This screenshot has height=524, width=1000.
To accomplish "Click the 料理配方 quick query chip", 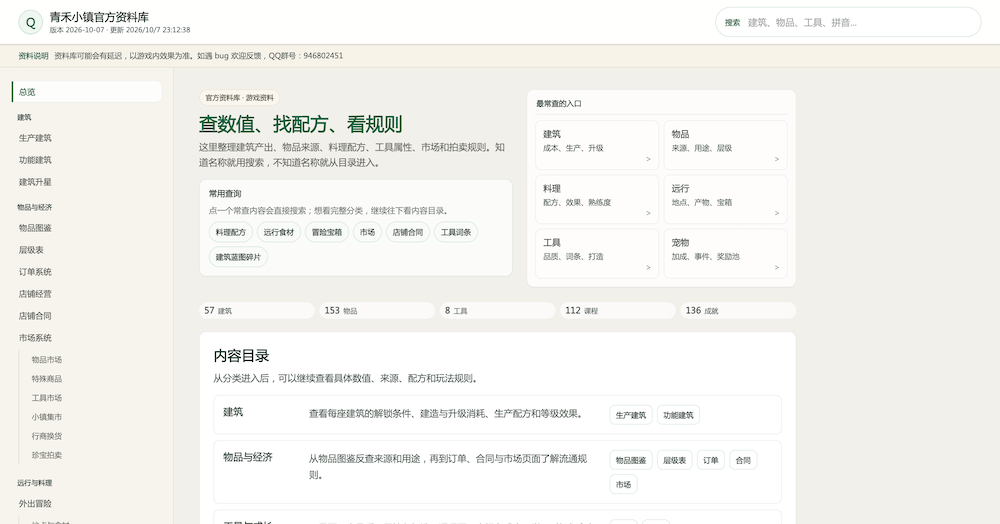I will coord(231,232).
